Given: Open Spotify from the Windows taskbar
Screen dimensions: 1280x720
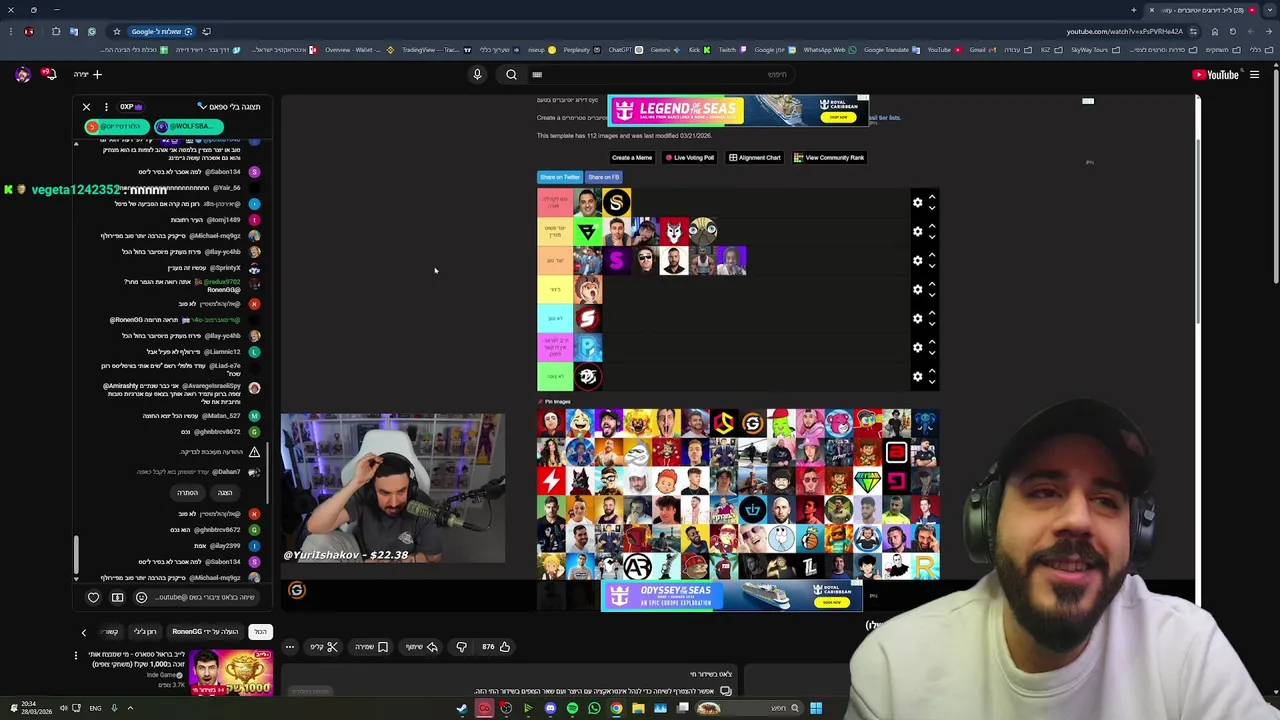Looking at the screenshot, I should [572, 708].
